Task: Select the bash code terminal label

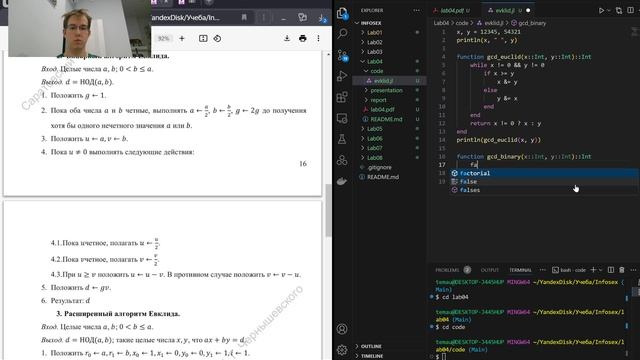Action: 569,270
